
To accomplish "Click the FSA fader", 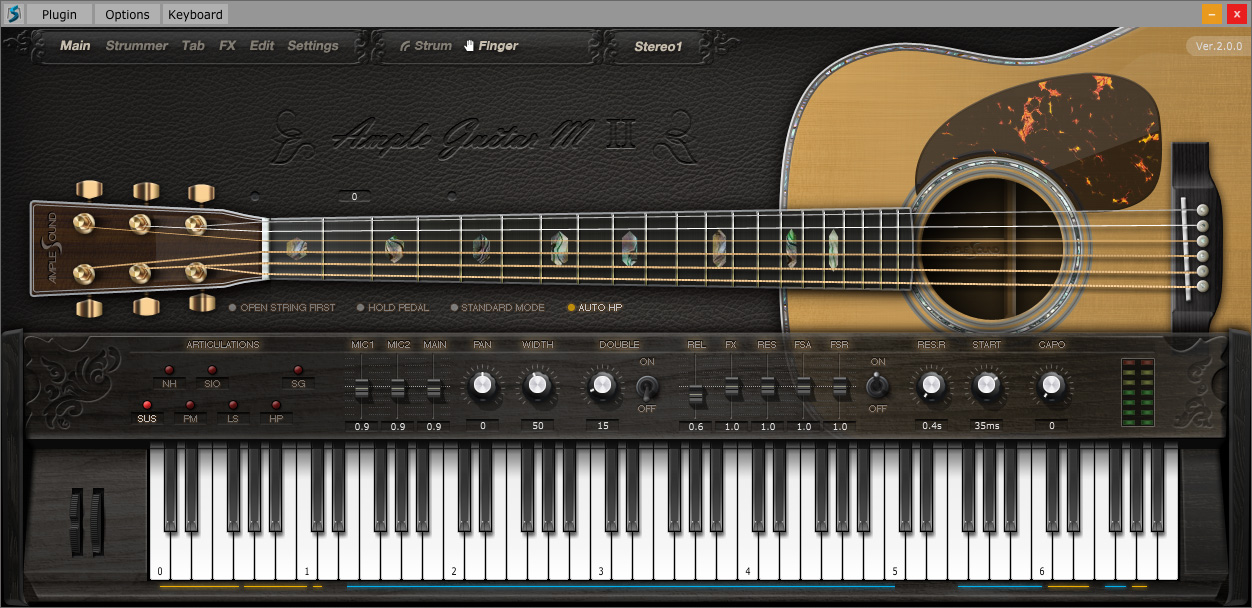I will coord(804,387).
